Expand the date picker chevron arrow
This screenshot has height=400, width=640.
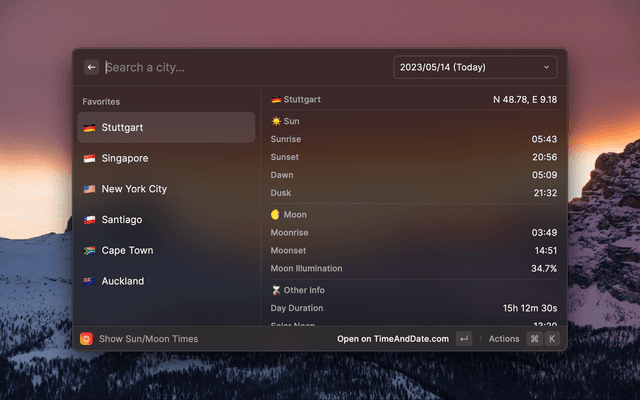547,67
